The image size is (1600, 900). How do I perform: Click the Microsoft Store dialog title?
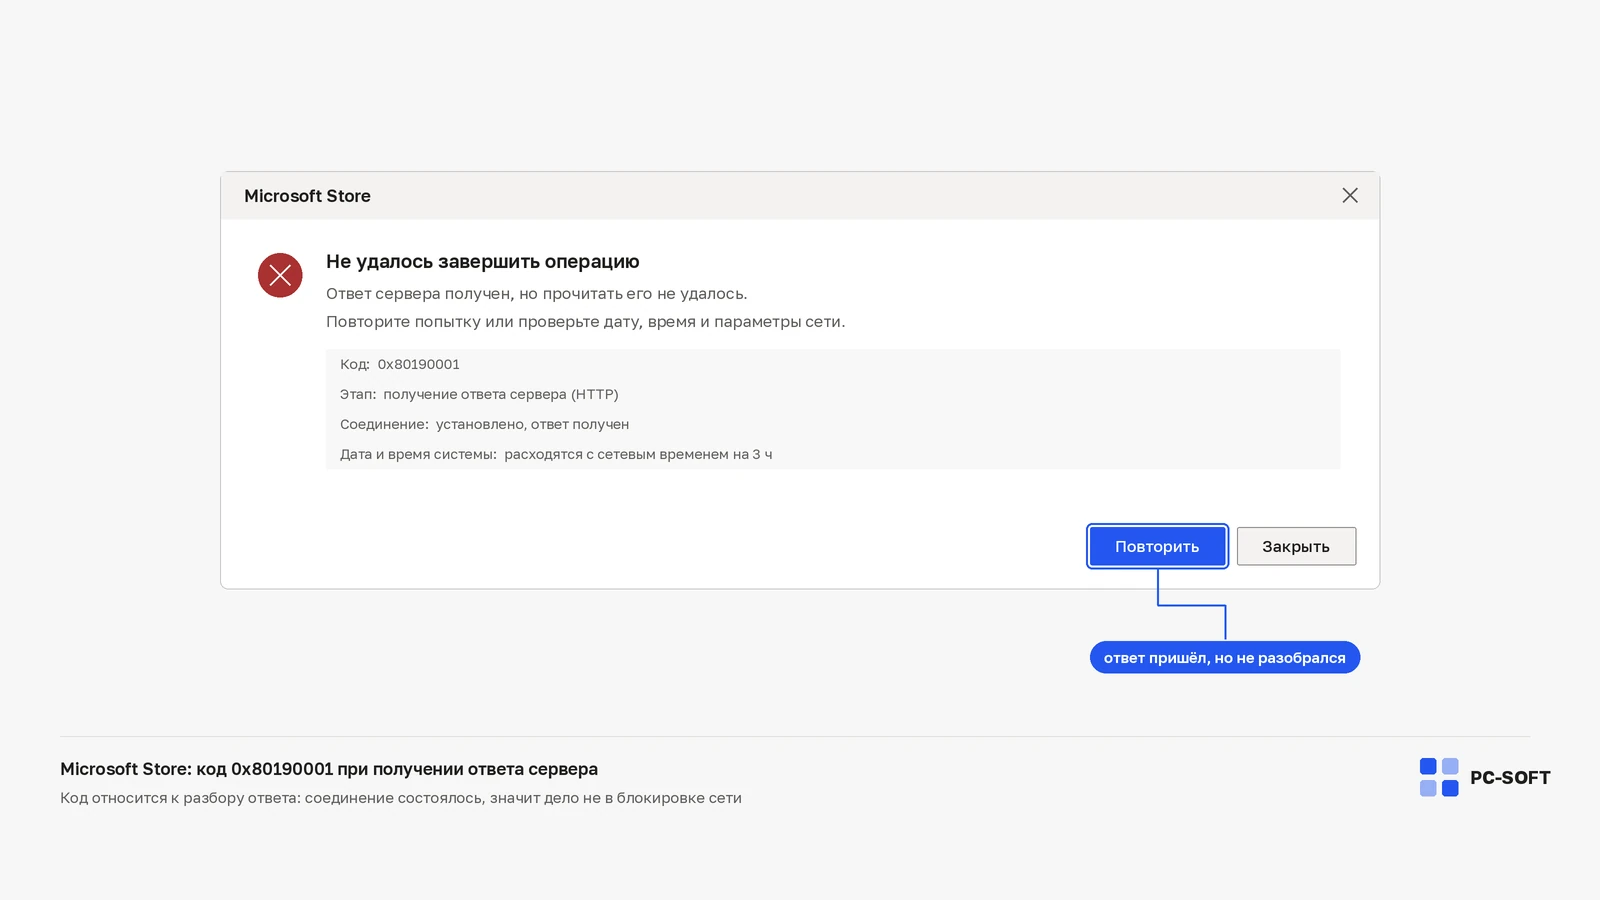point(307,196)
